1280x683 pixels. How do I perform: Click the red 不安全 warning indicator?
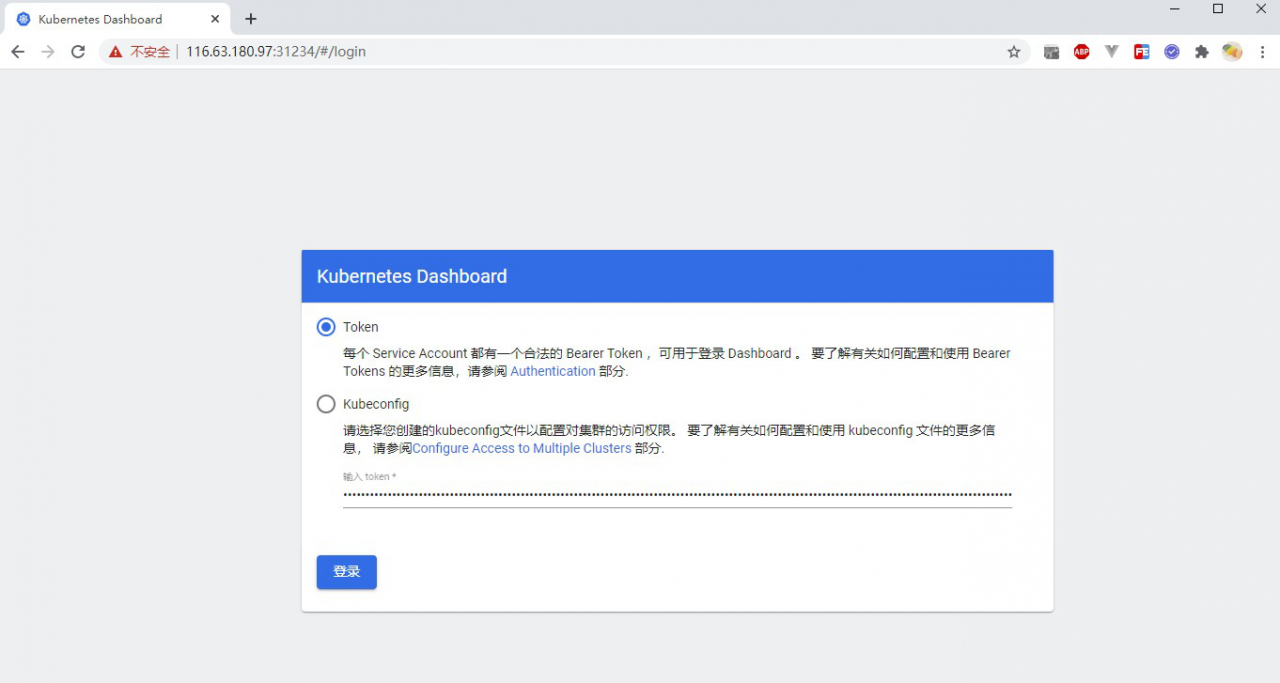[x=146, y=51]
